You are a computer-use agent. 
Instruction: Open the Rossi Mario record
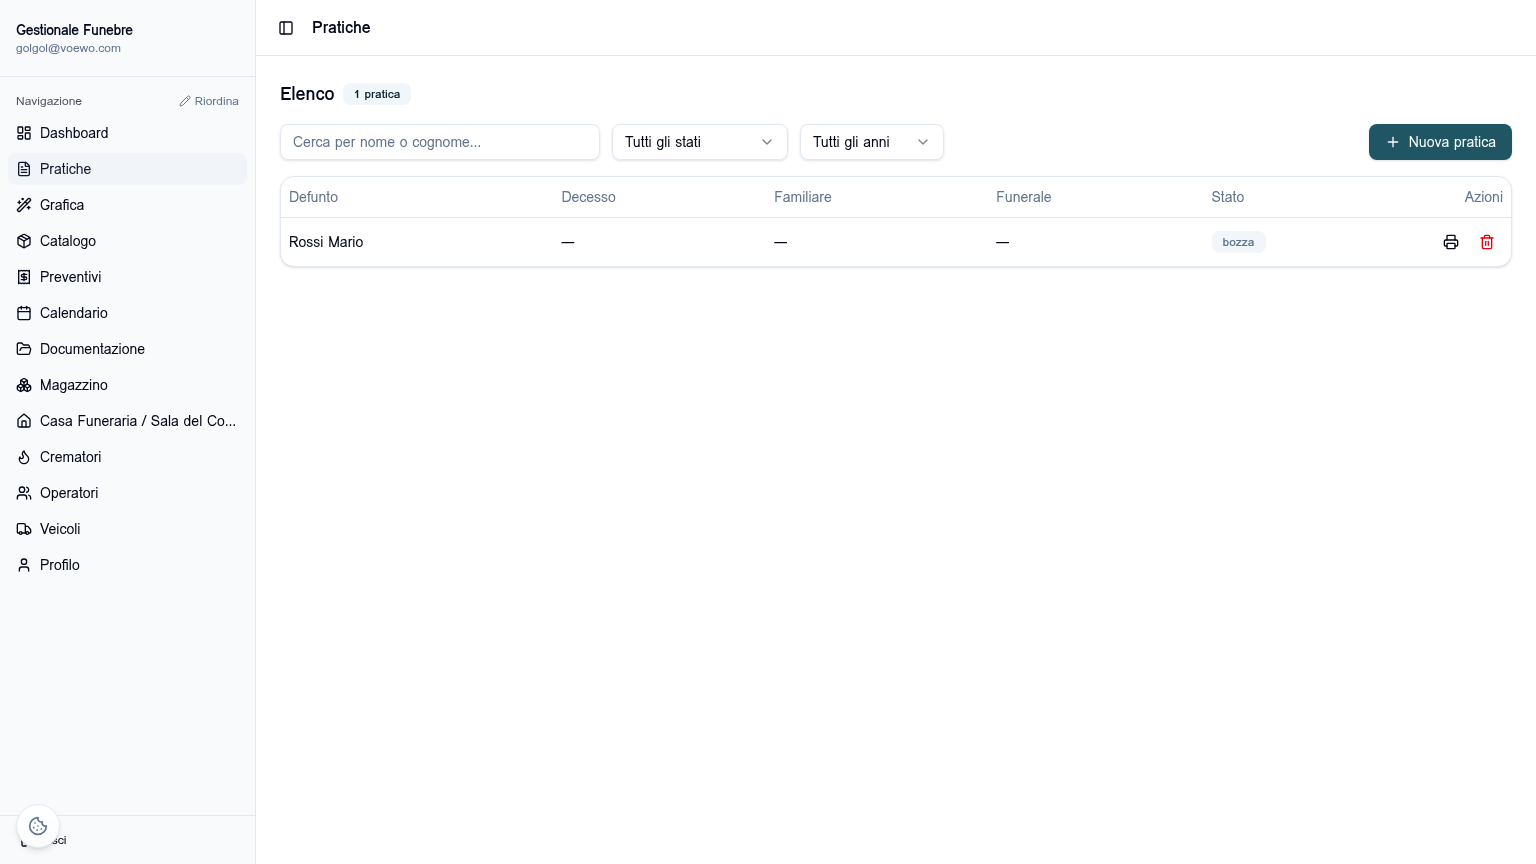(x=326, y=242)
